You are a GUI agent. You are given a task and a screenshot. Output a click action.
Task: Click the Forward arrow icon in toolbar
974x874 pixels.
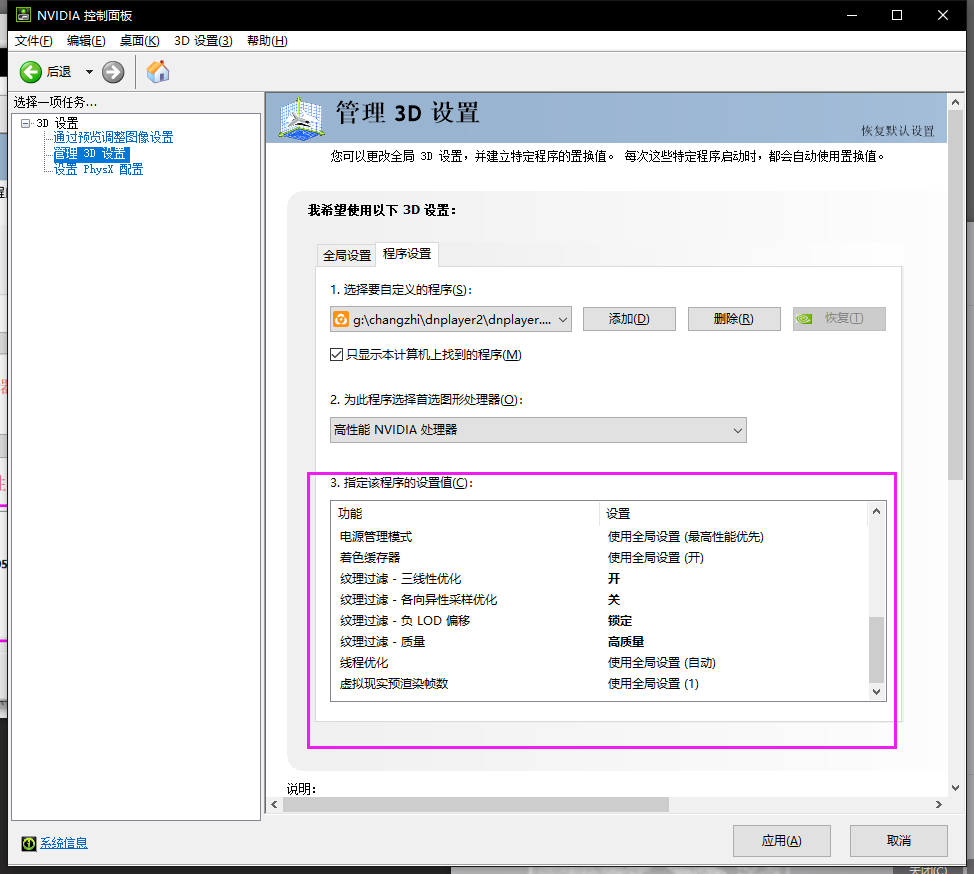113,71
